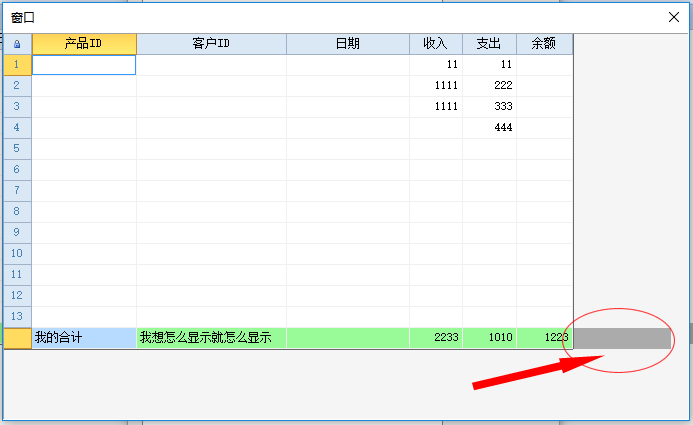Click 支出 cell showing 222

tap(490, 86)
